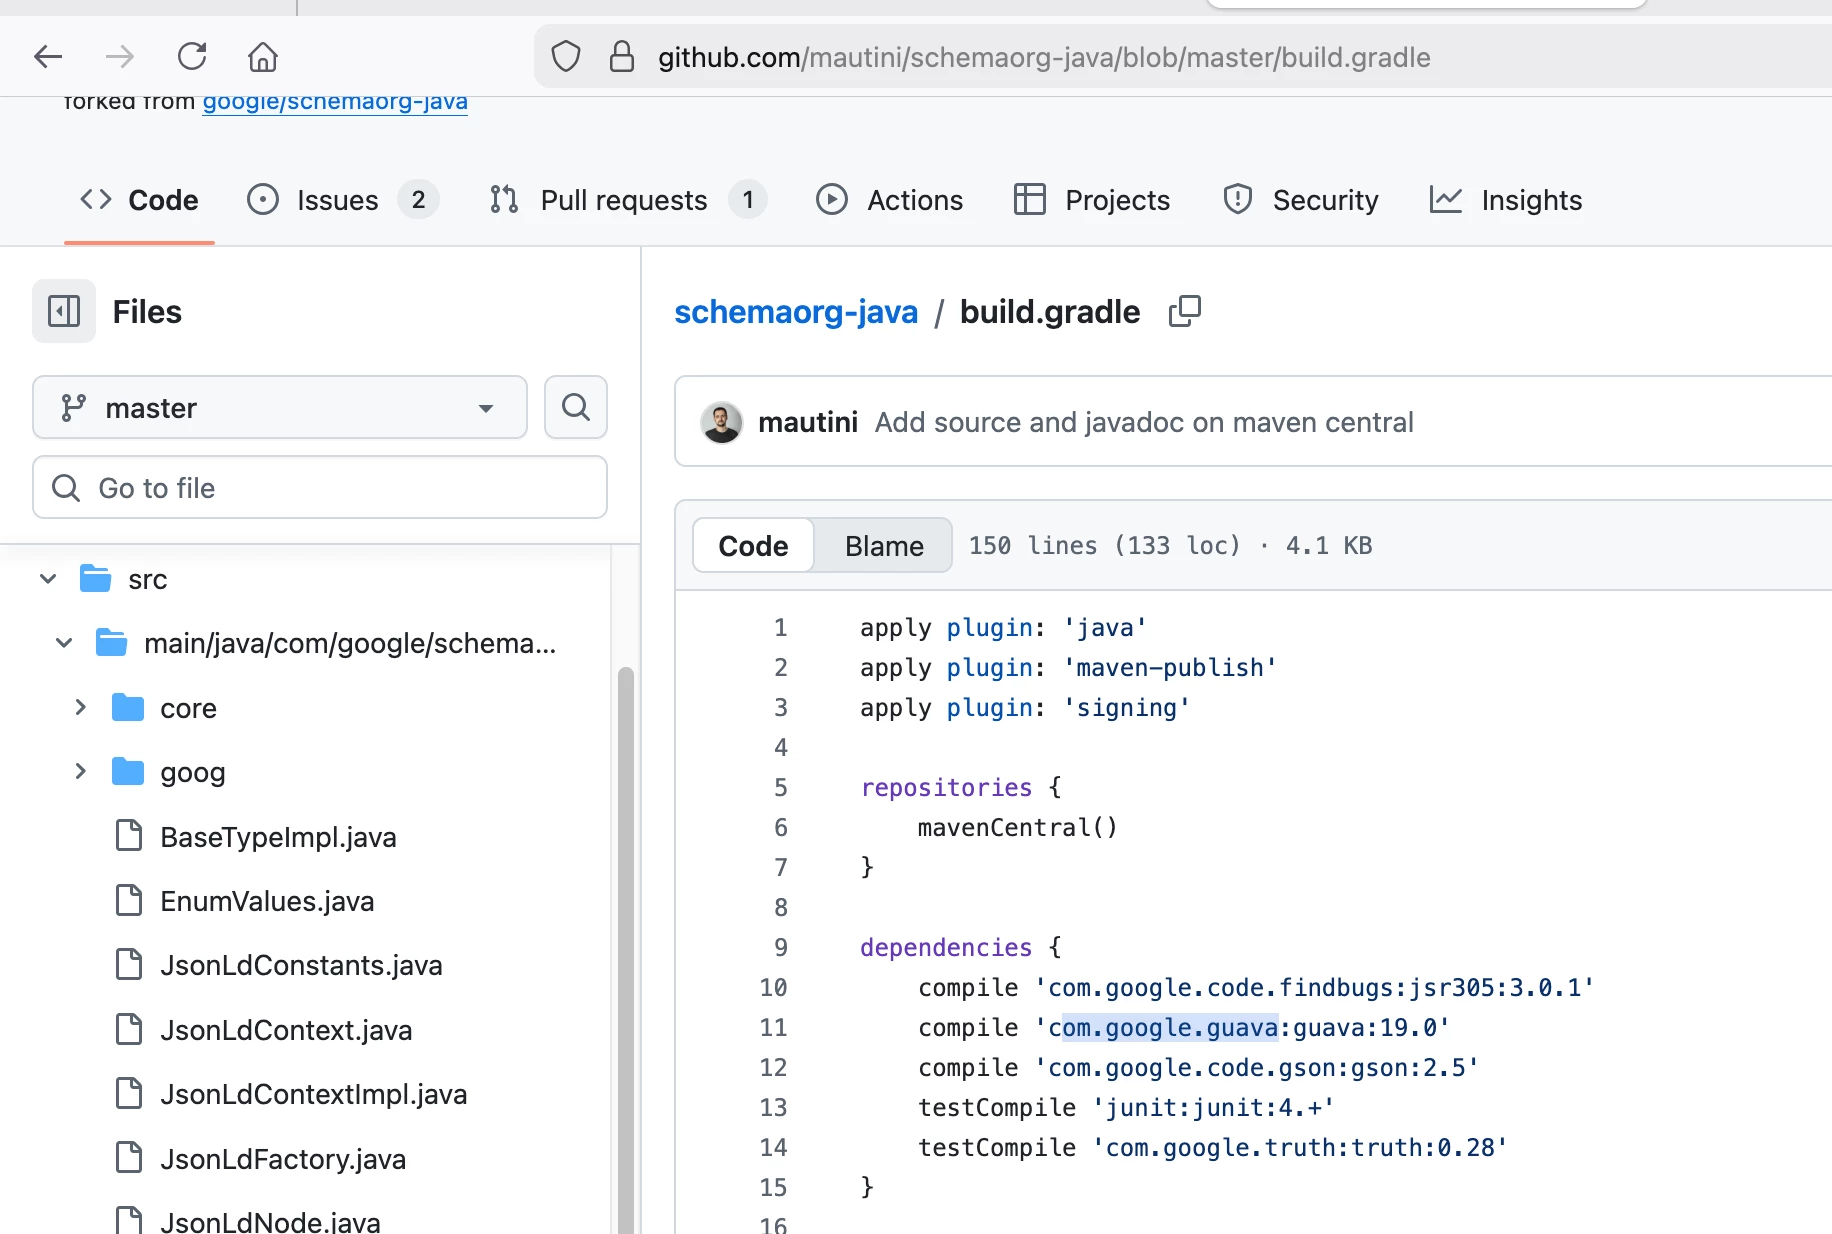Click line number 14
The width and height of the screenshot is (1832, 1234).
[x=773, y=1148]
